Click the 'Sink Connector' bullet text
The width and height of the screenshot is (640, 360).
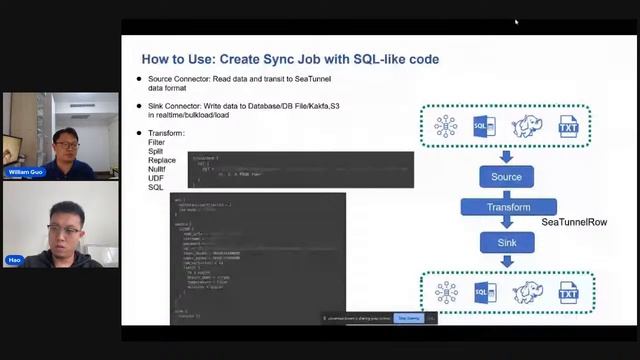(244, 110)
